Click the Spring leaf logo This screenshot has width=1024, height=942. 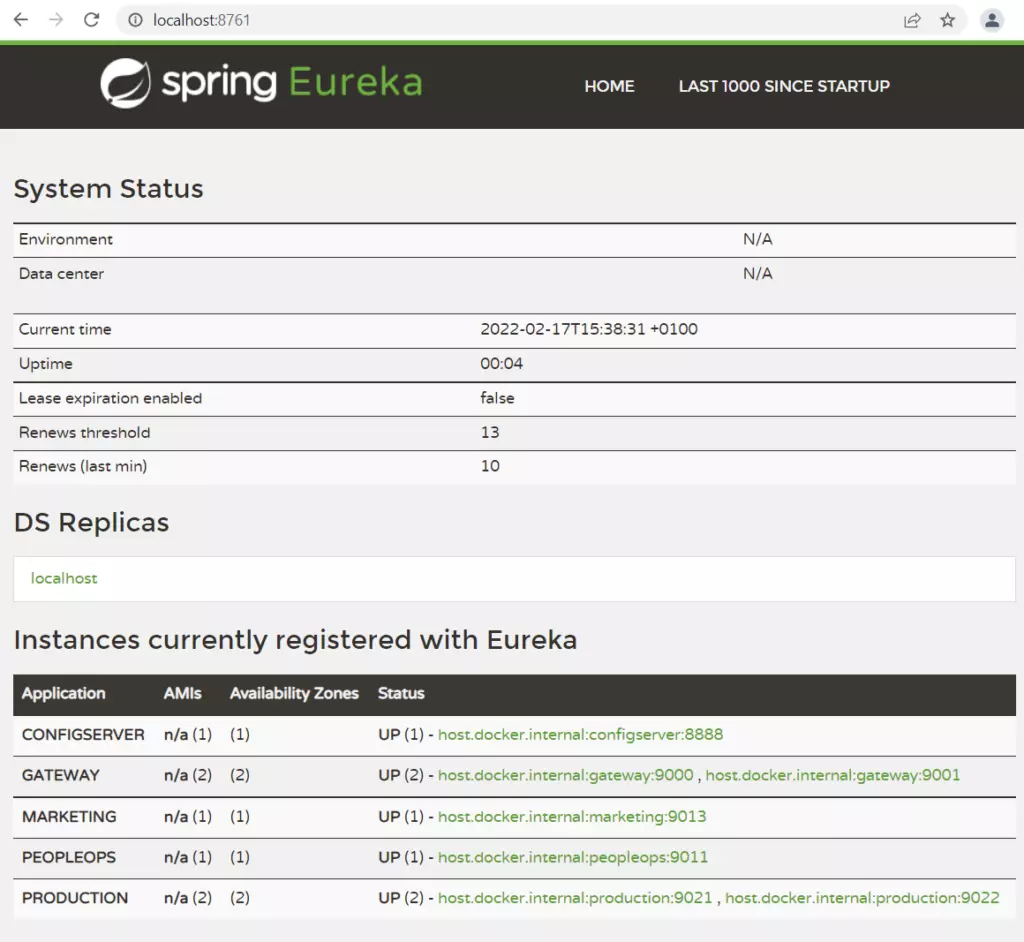(125, 83)
